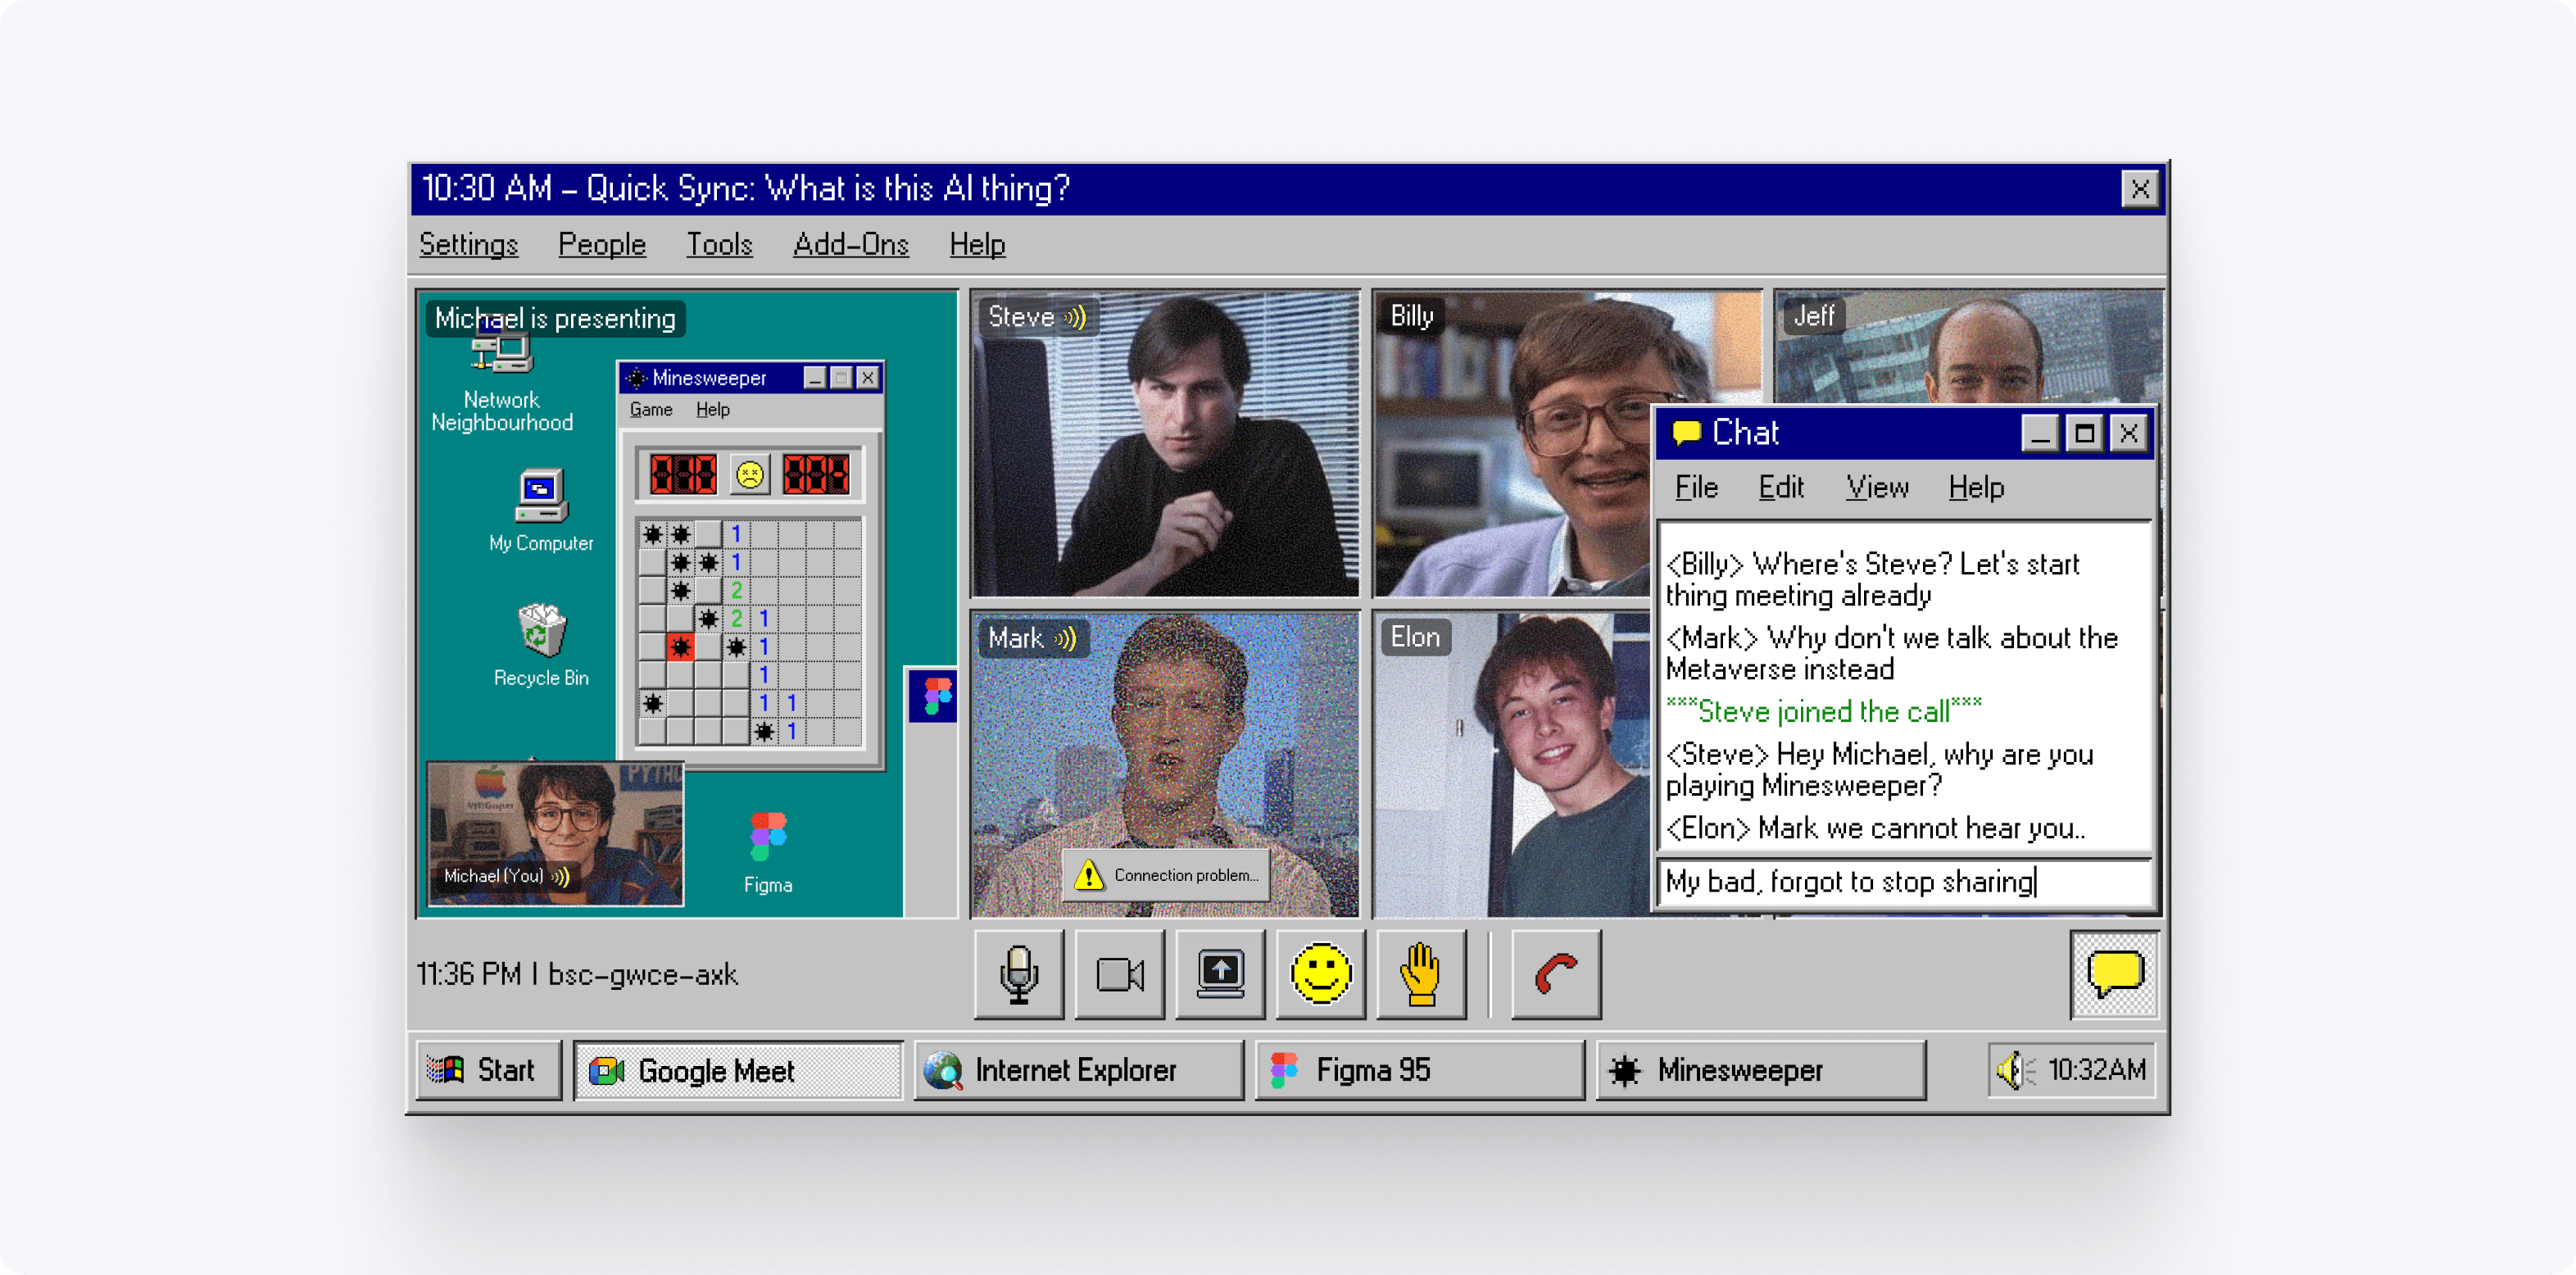Click the speaking indicator next to Mark's name
The image size is (2576, 1275).
tap(1066, 639)
